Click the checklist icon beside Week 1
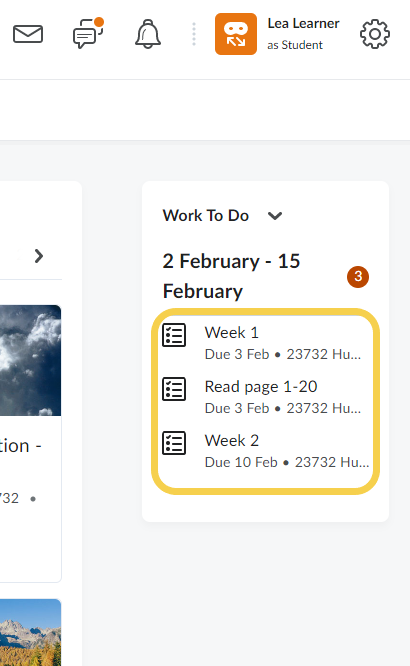410x666 pixels. tap(174, 335)
